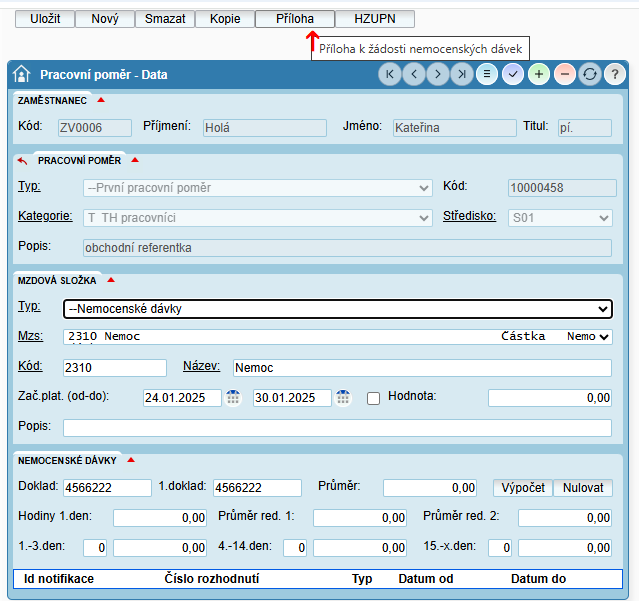Click the Příloha toolbar button
Screen dimensions: 639x601
(294, 19)
